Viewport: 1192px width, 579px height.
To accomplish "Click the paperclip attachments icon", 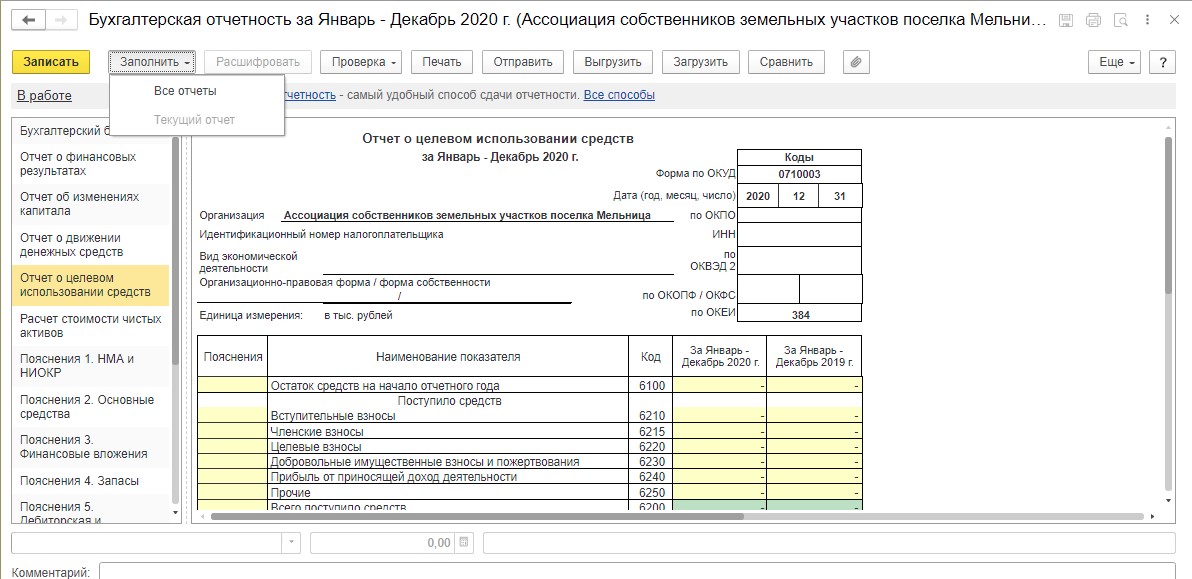I will pos(856,62).
